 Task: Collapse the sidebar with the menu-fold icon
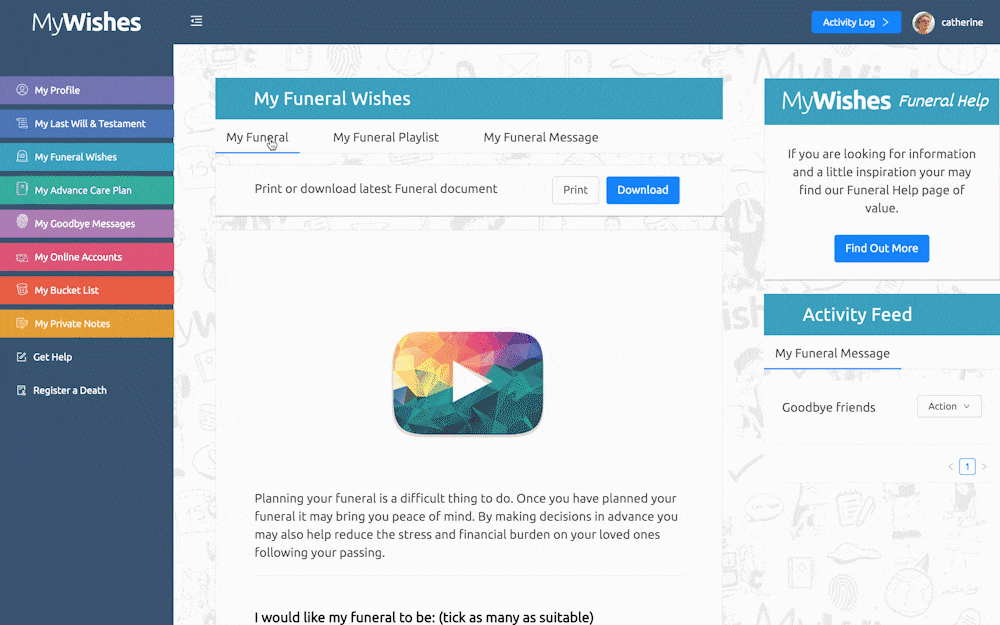point(196,21)
